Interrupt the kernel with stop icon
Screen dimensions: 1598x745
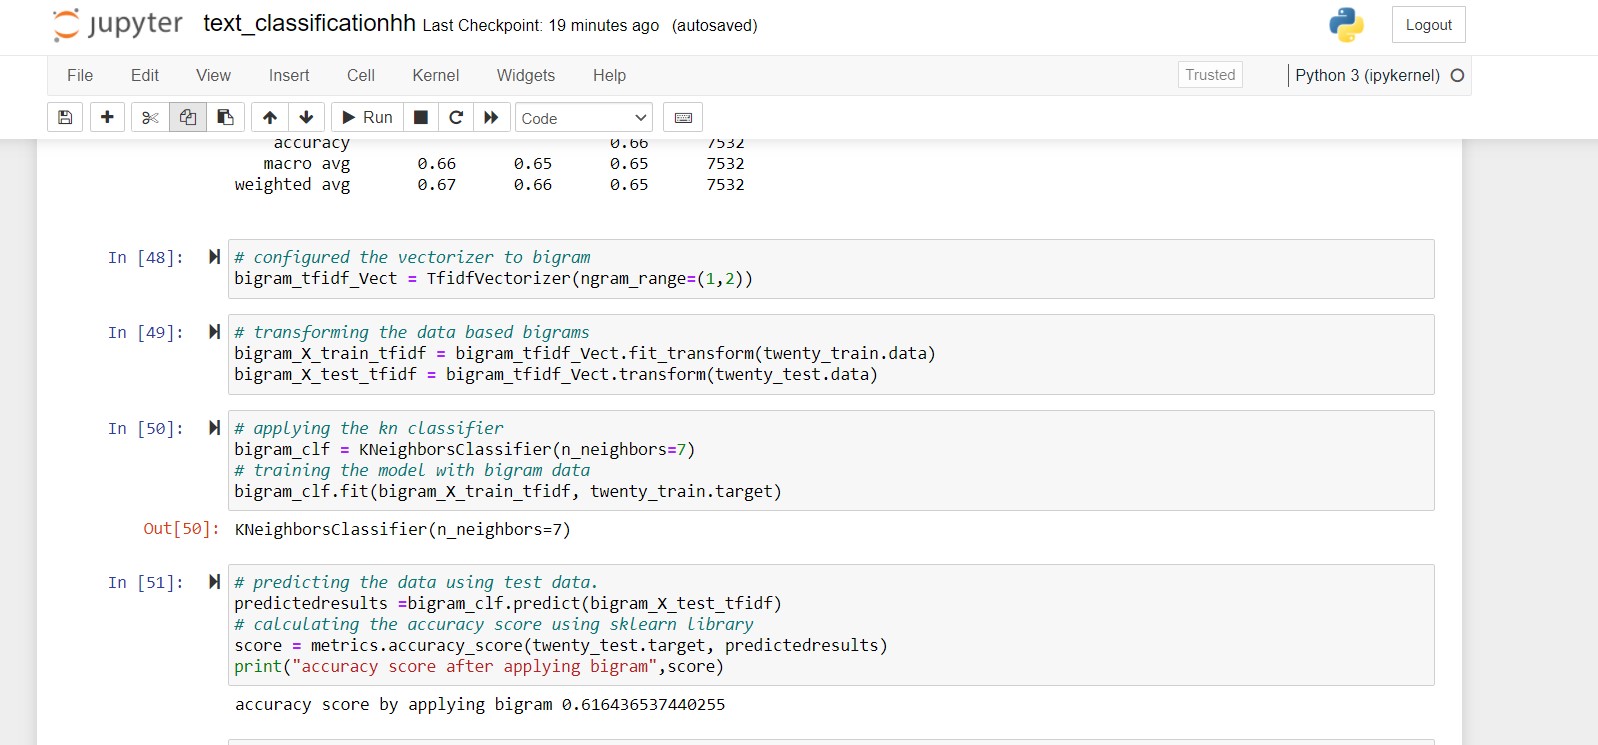pos(421,117)
